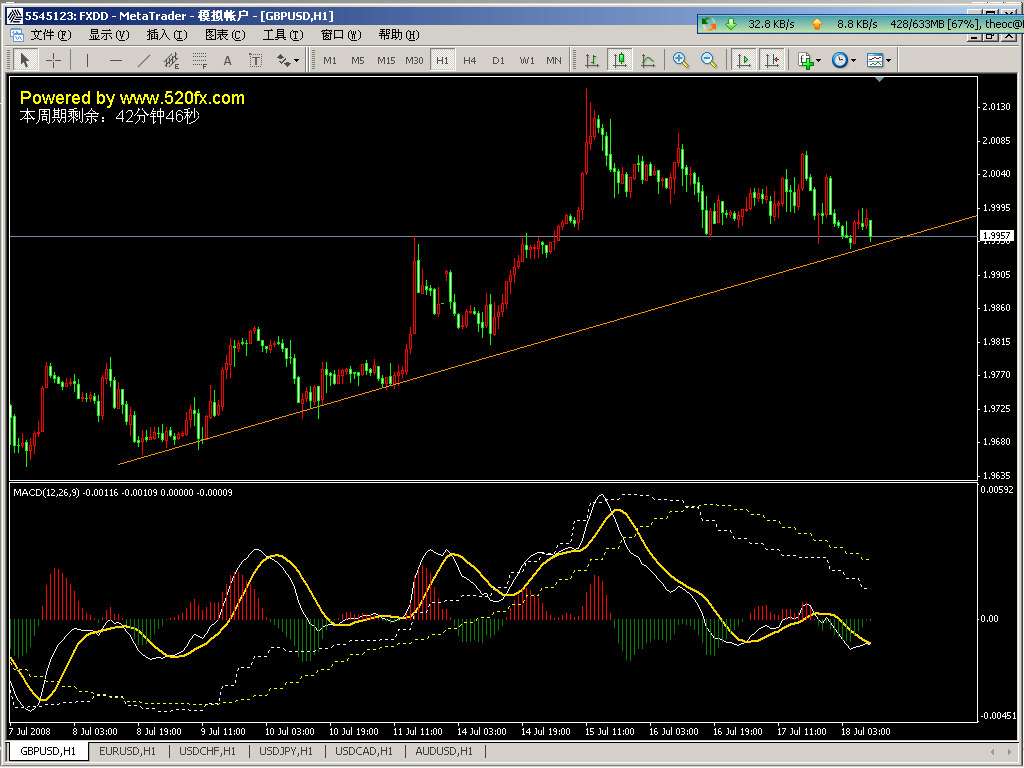Switch to the USDCAD,H1 chart tab
This screenshot has height=768, width=1024.
pyautogui.click(x=364, y=751)
